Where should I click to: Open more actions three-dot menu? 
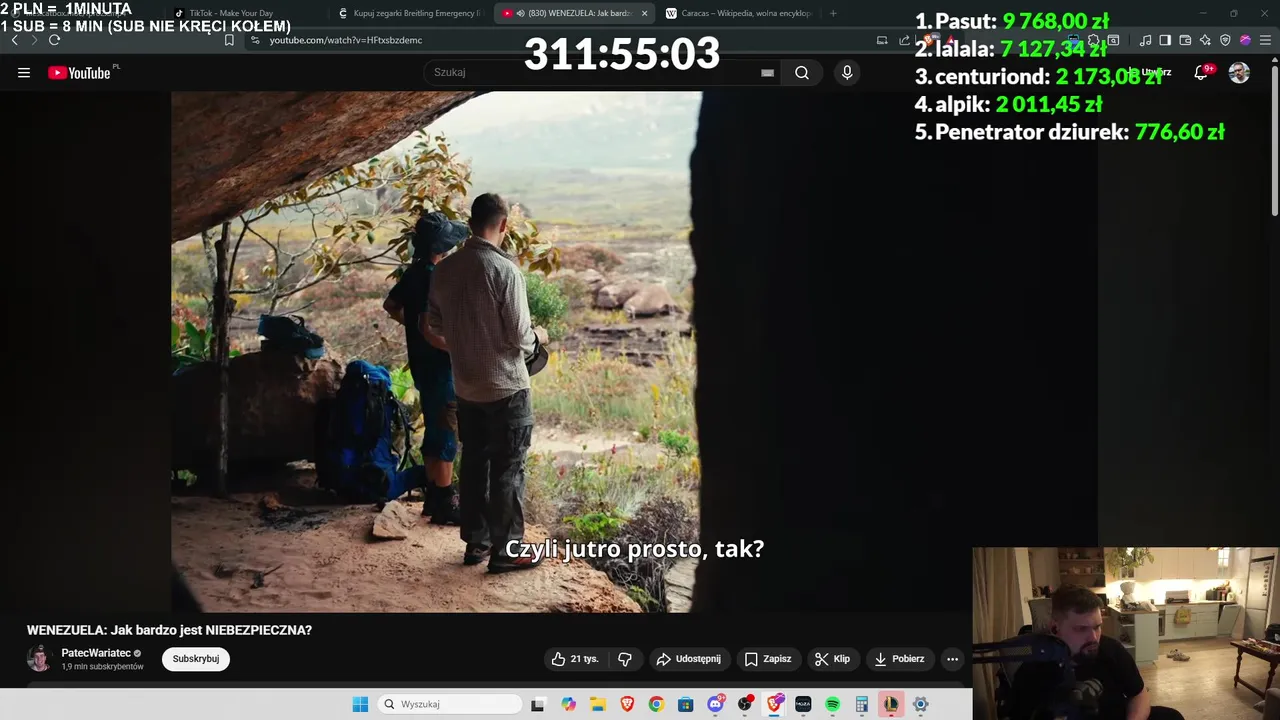(952, 659)
